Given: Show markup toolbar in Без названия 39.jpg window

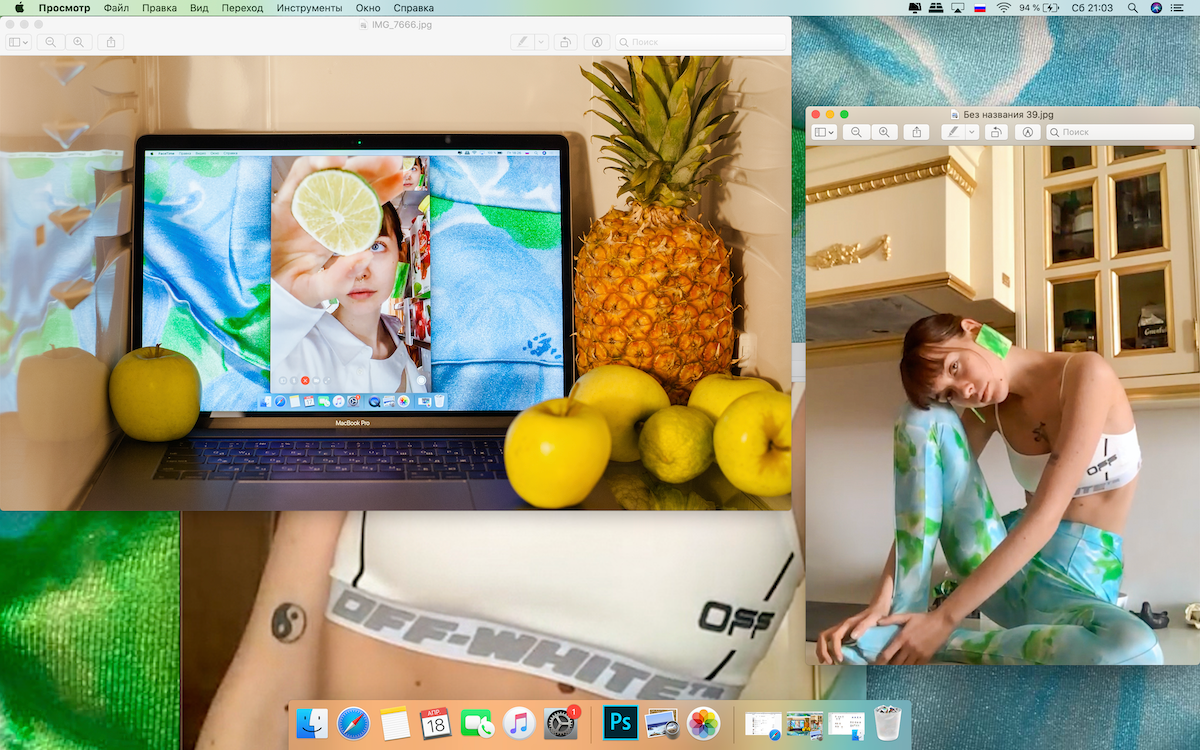Looking at the screenshot, I should point(1027,132).
